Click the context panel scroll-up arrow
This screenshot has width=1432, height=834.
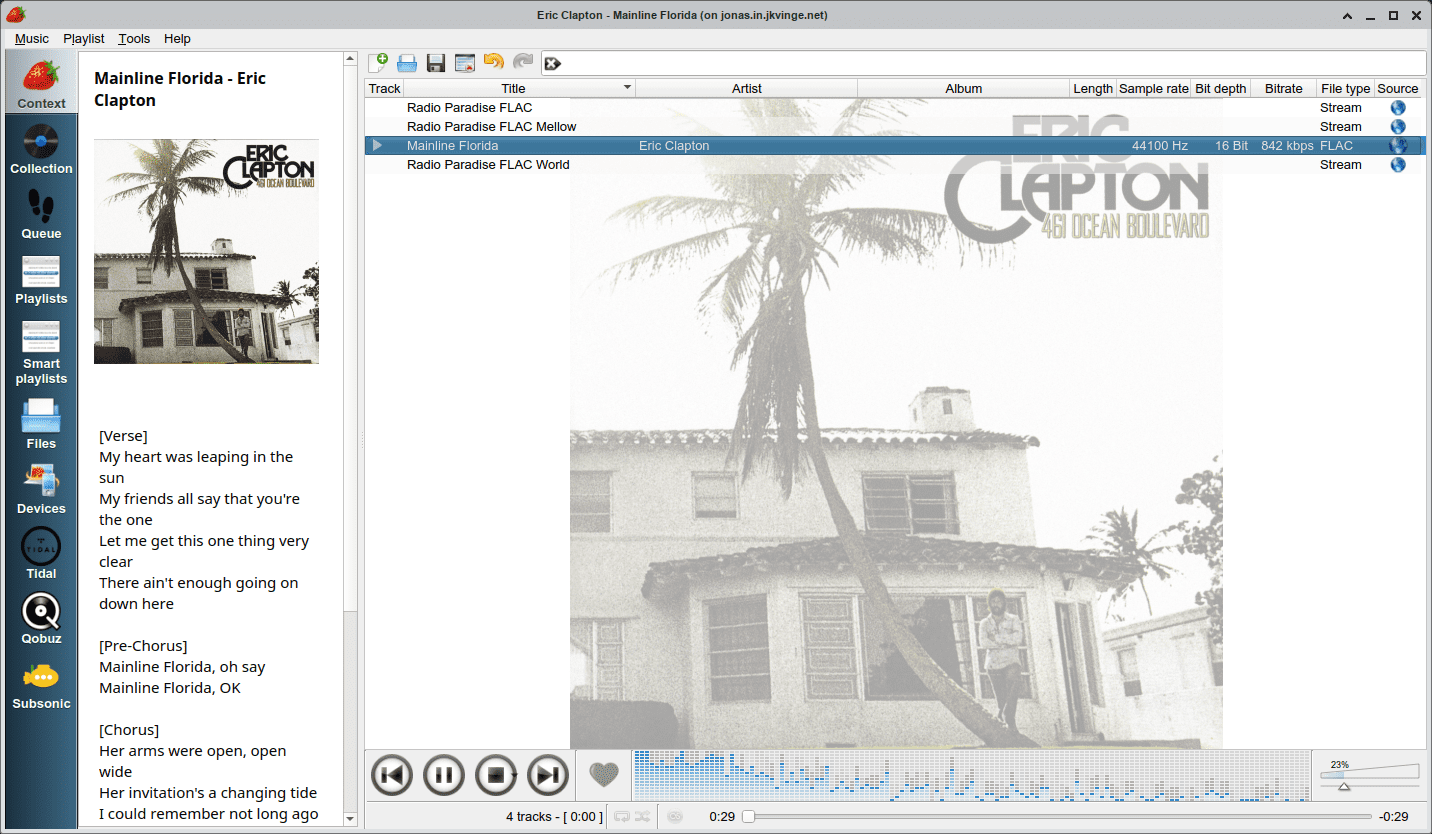(x=350, y=59)
